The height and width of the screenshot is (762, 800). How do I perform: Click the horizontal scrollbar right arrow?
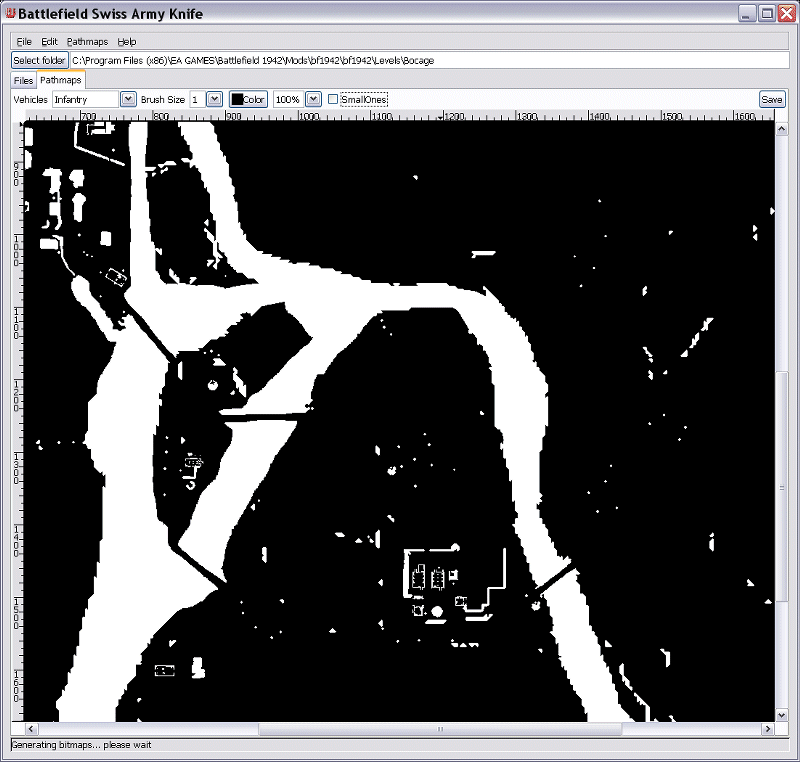click(x=768, y=729)
